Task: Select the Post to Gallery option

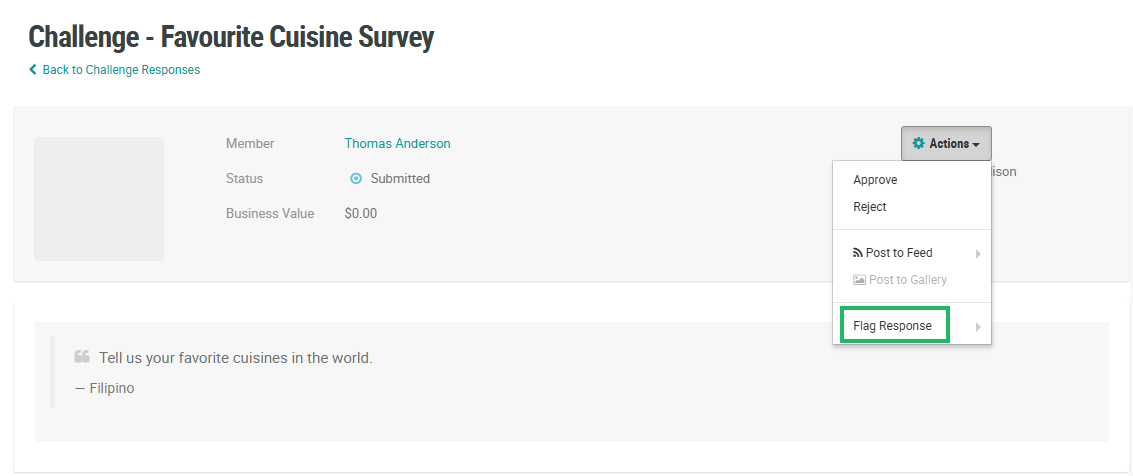Action: pos(907,280)
